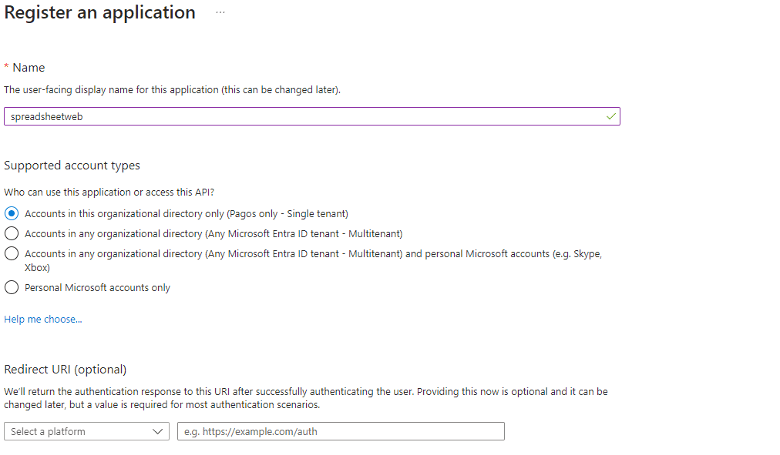Click into the spreadsheetweb name field

click(300, 117)
